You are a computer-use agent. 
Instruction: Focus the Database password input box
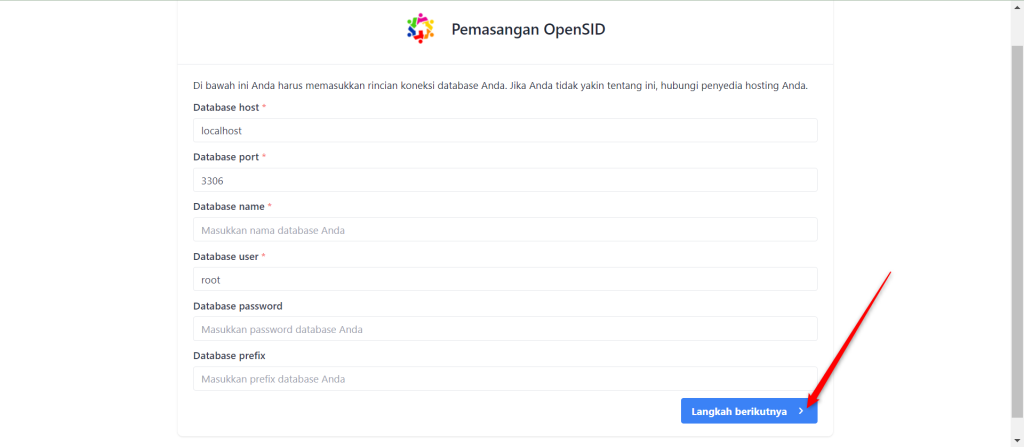coord(505,329)
